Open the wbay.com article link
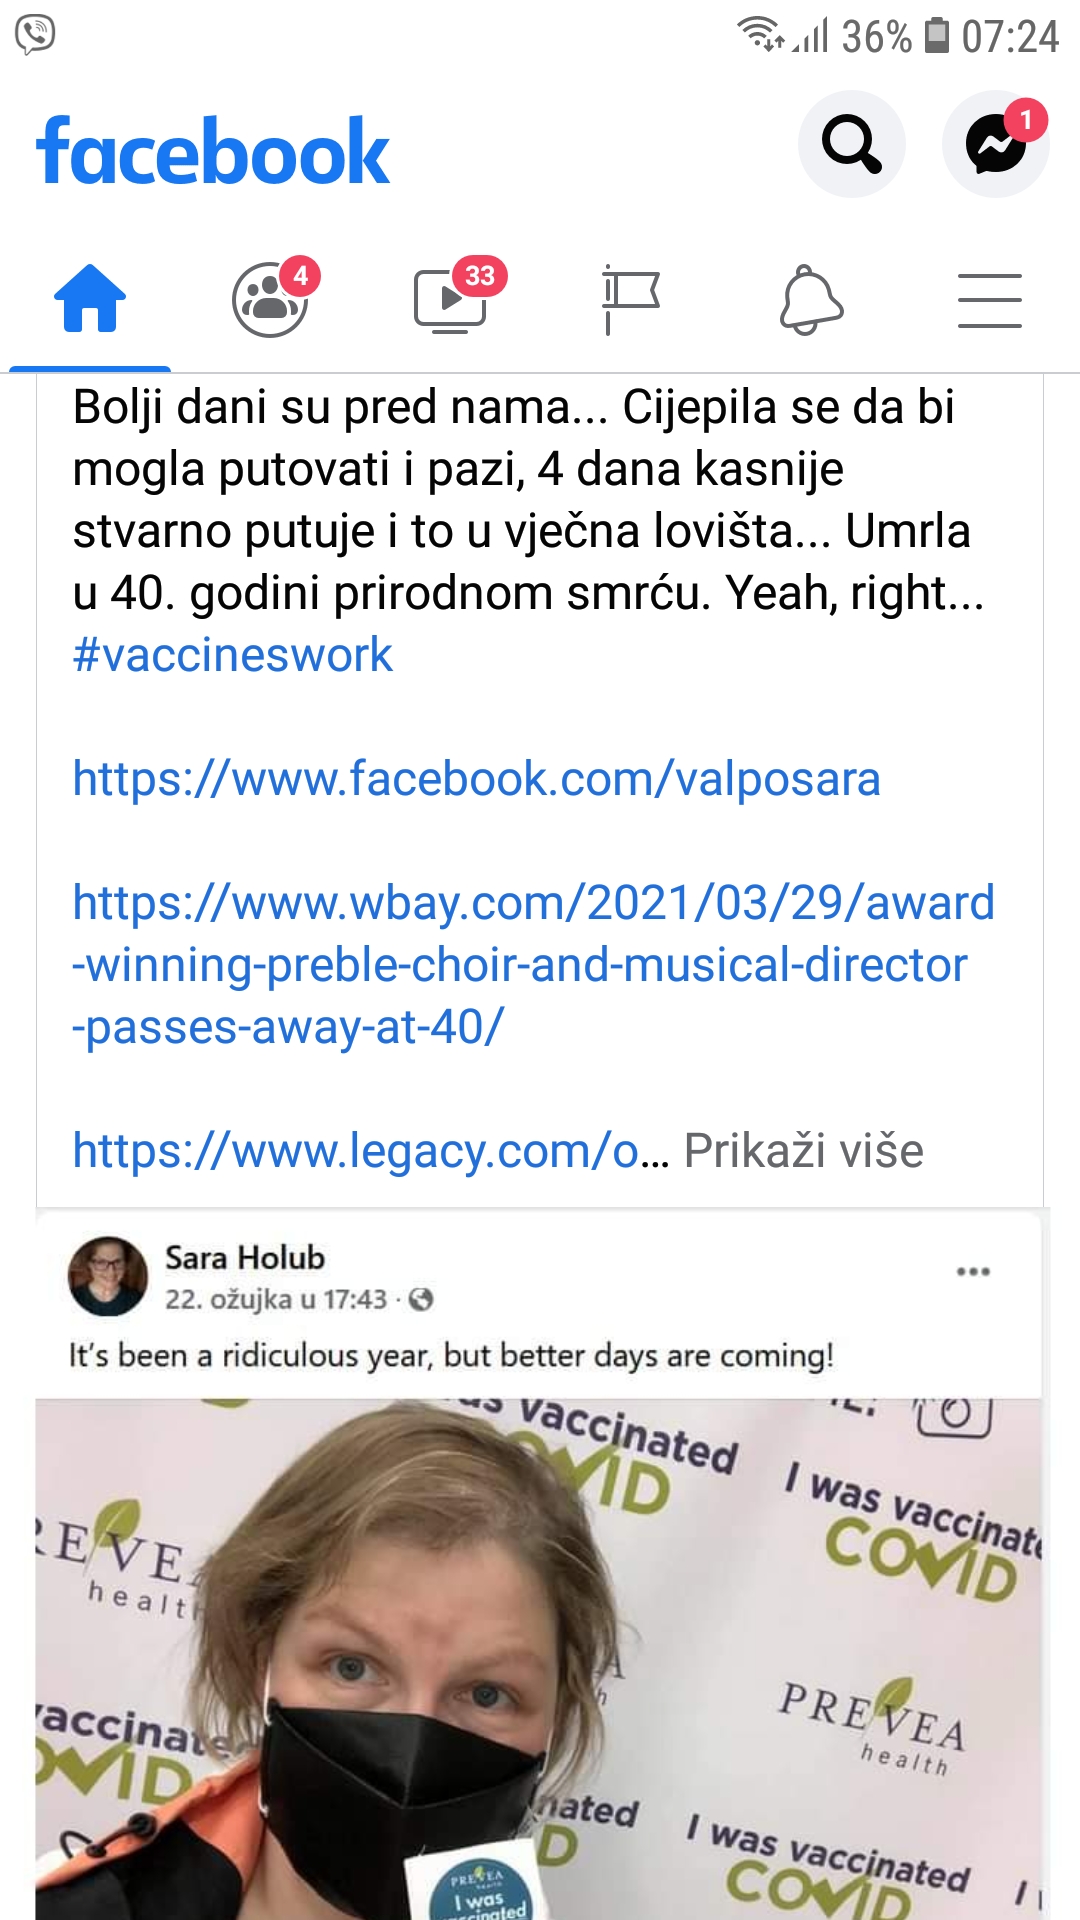The width and height of the screenshot is (1080, 1920). [x=533, y=965]
